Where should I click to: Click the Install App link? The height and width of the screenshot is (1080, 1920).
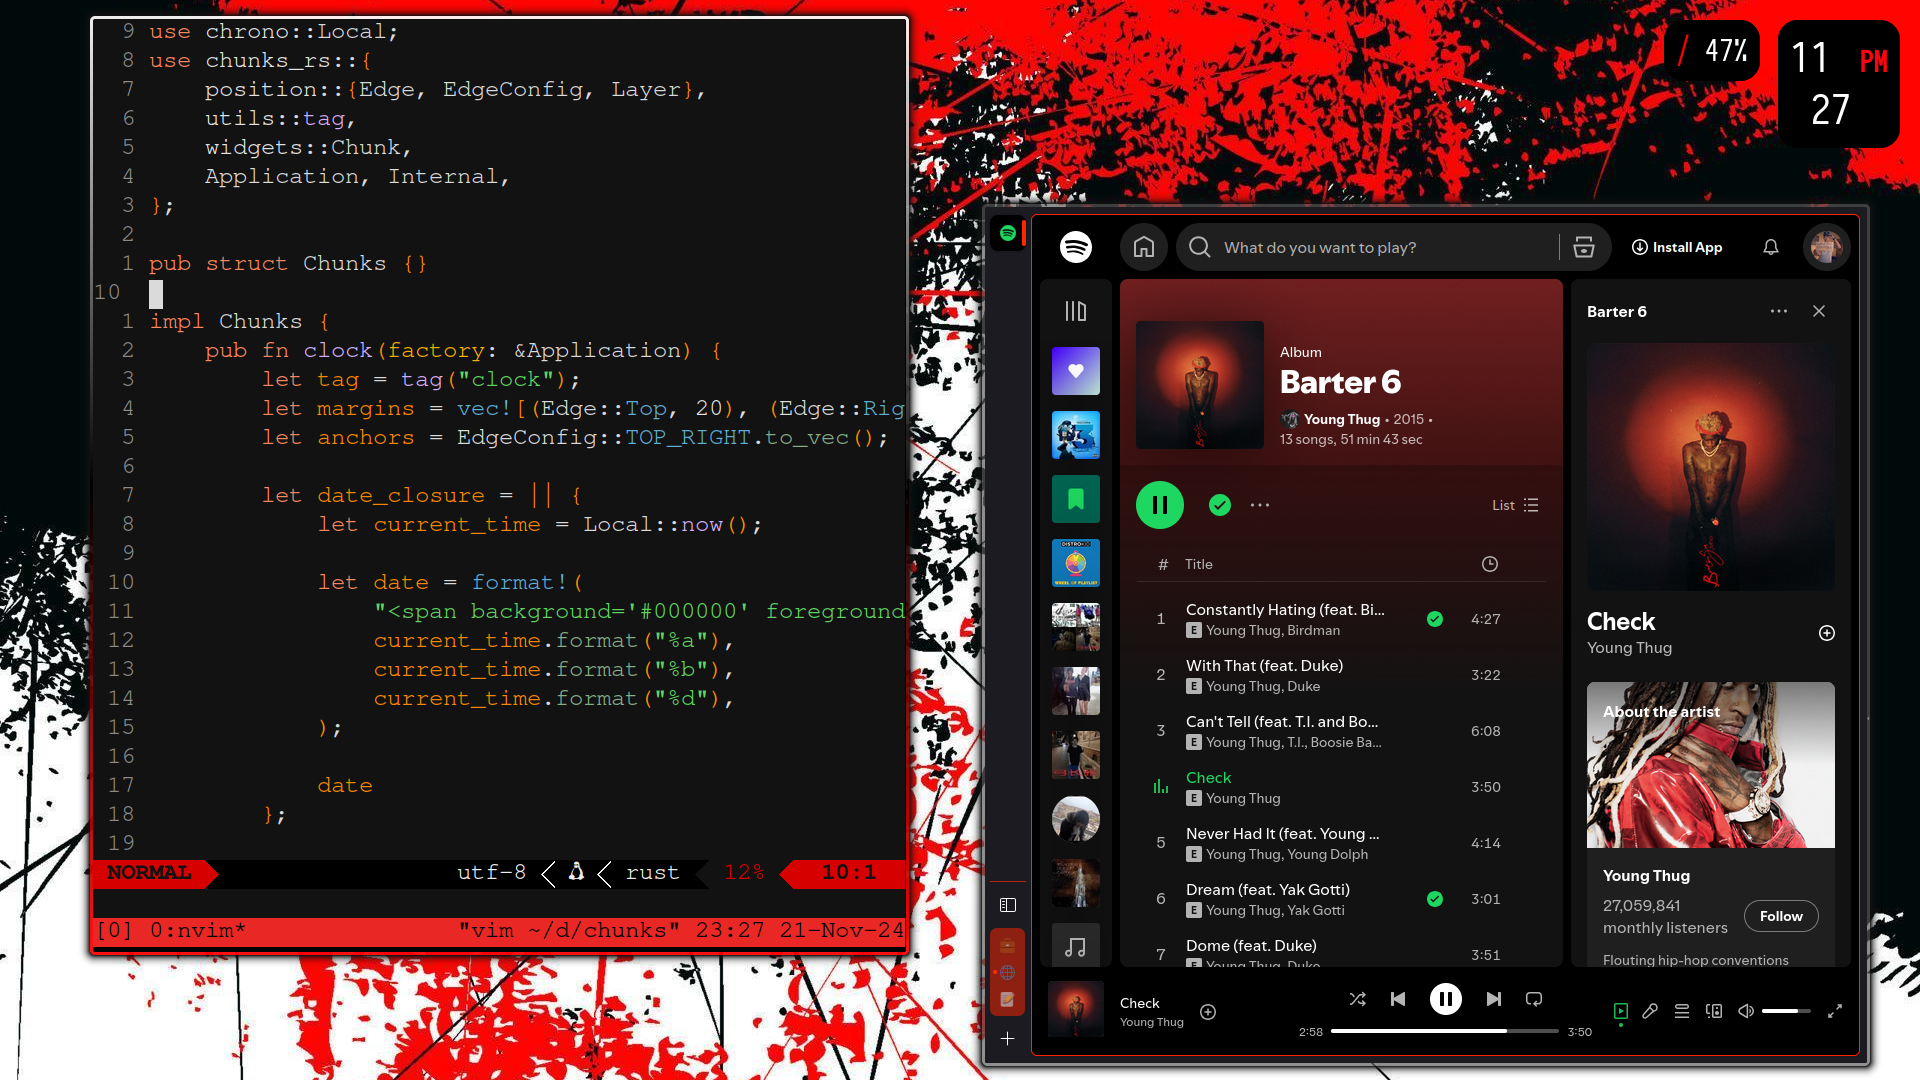pos(1677,247)
